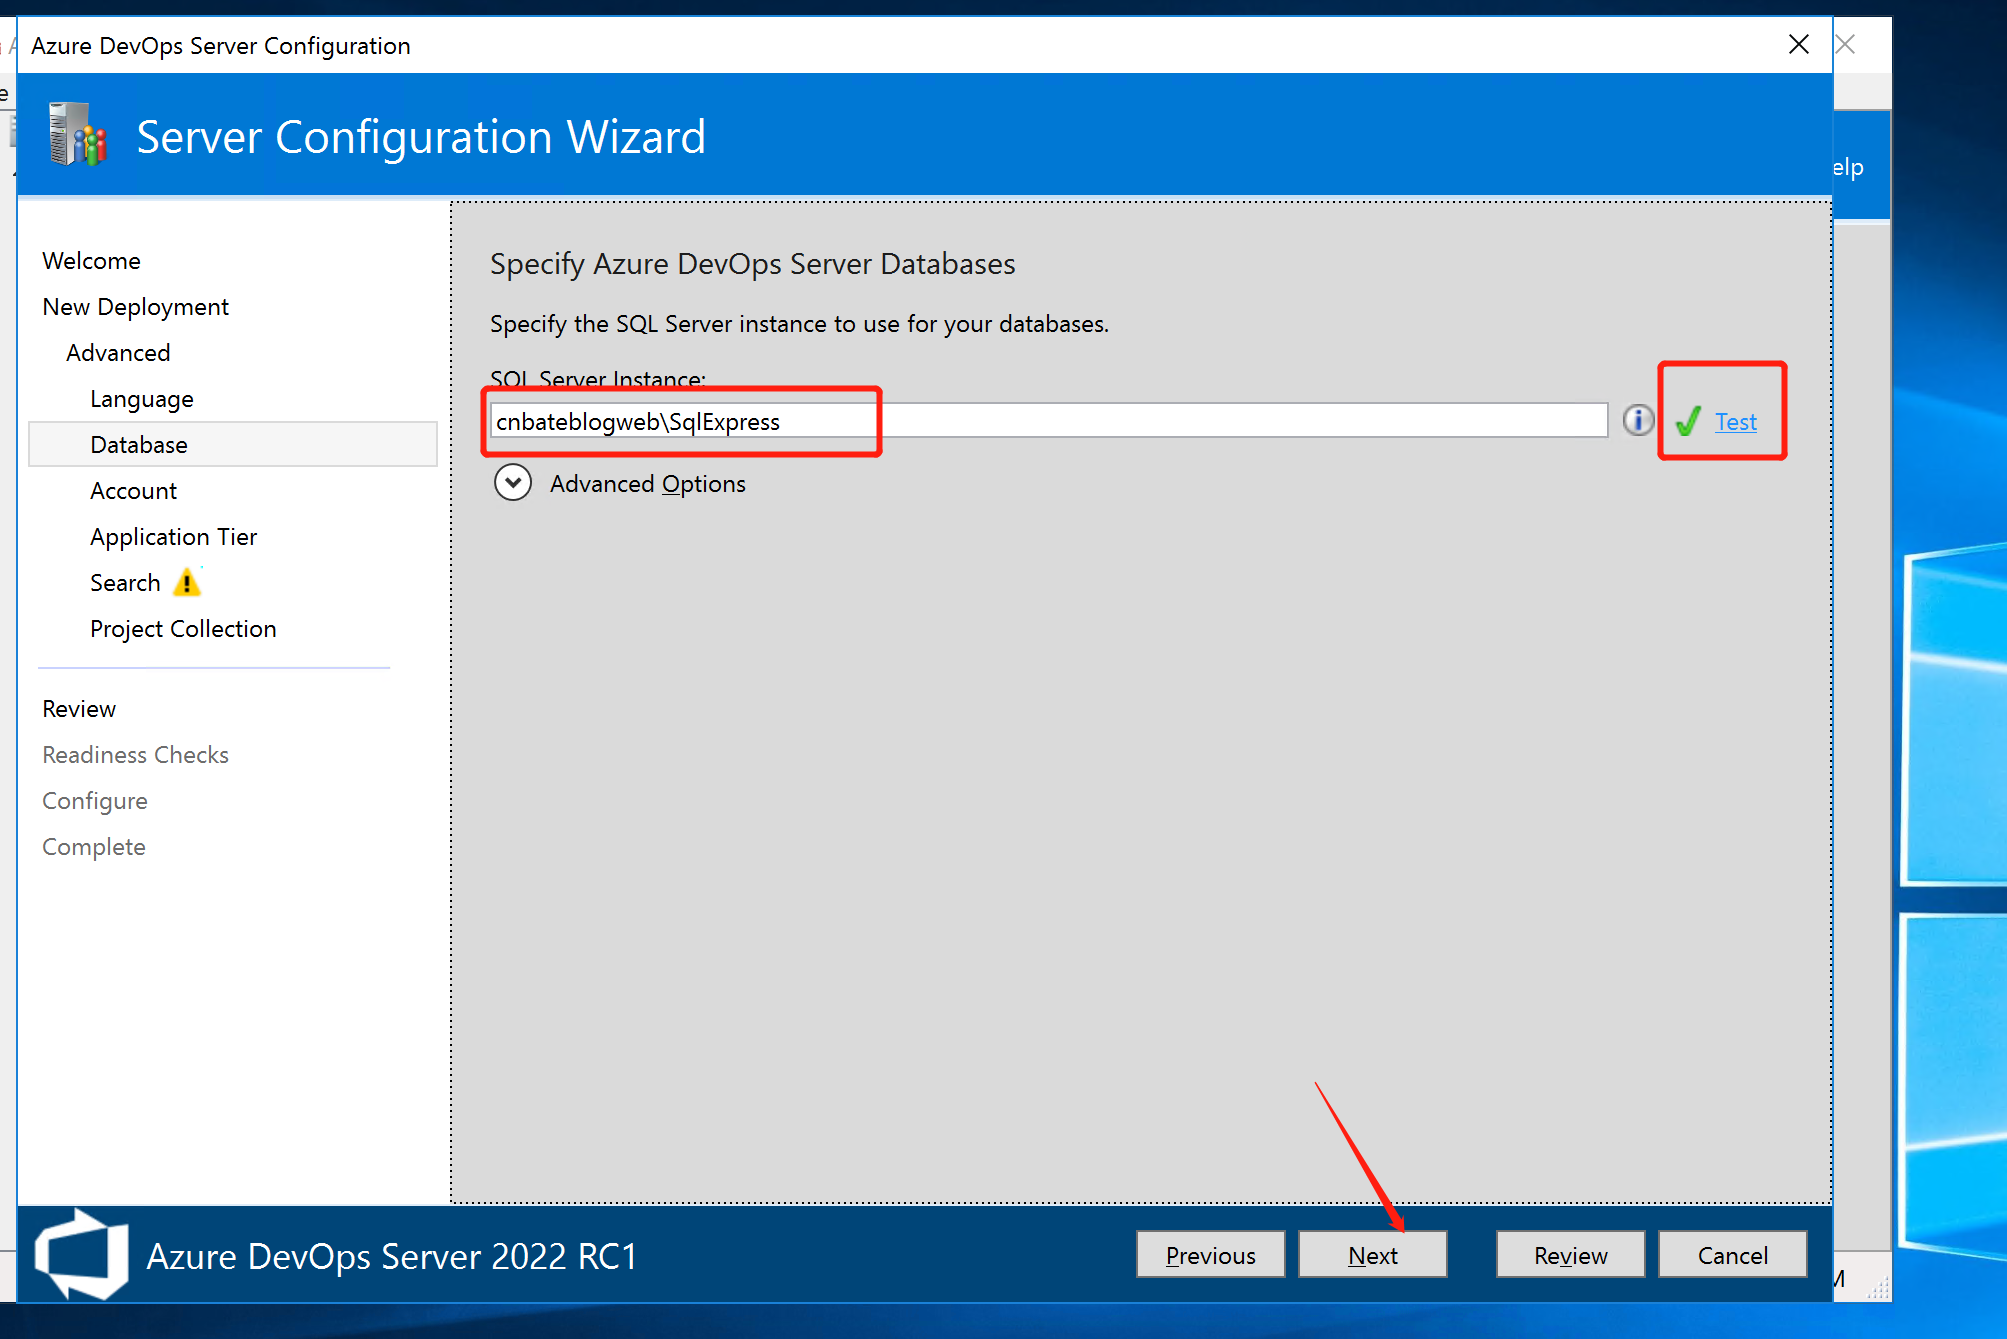Select Advanced in the sidebar

point(118,353)
